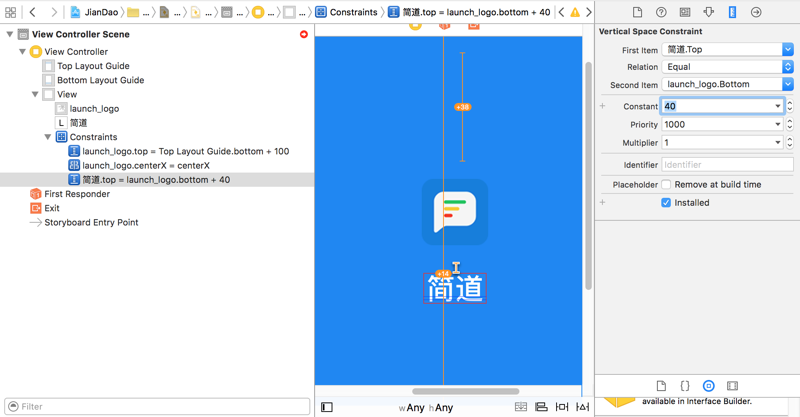The width and height of the screenshot is (800, 417).
Task: Click the red error indicator in outline
Action: click(x=304, y=34)
